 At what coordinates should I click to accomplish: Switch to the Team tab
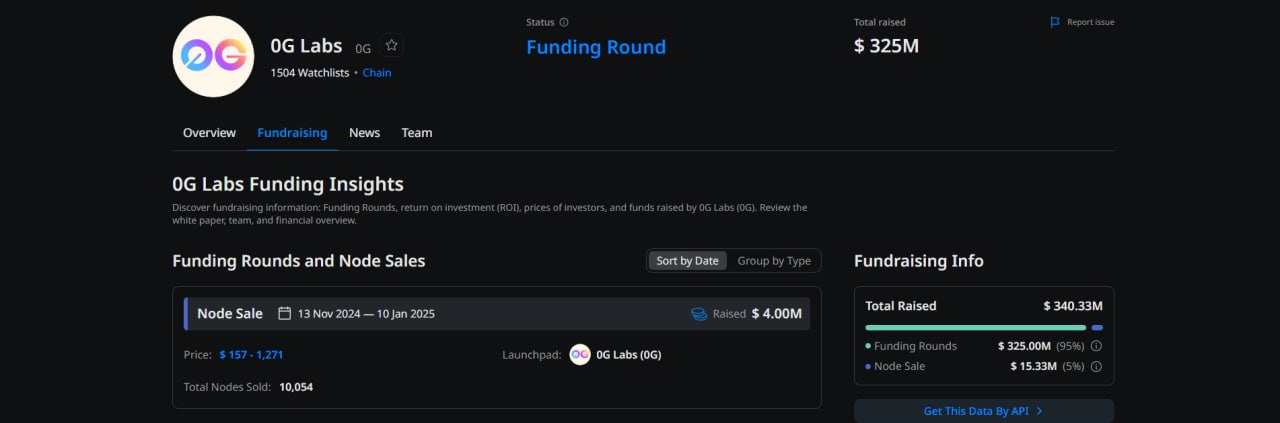[x=417, y=132]
